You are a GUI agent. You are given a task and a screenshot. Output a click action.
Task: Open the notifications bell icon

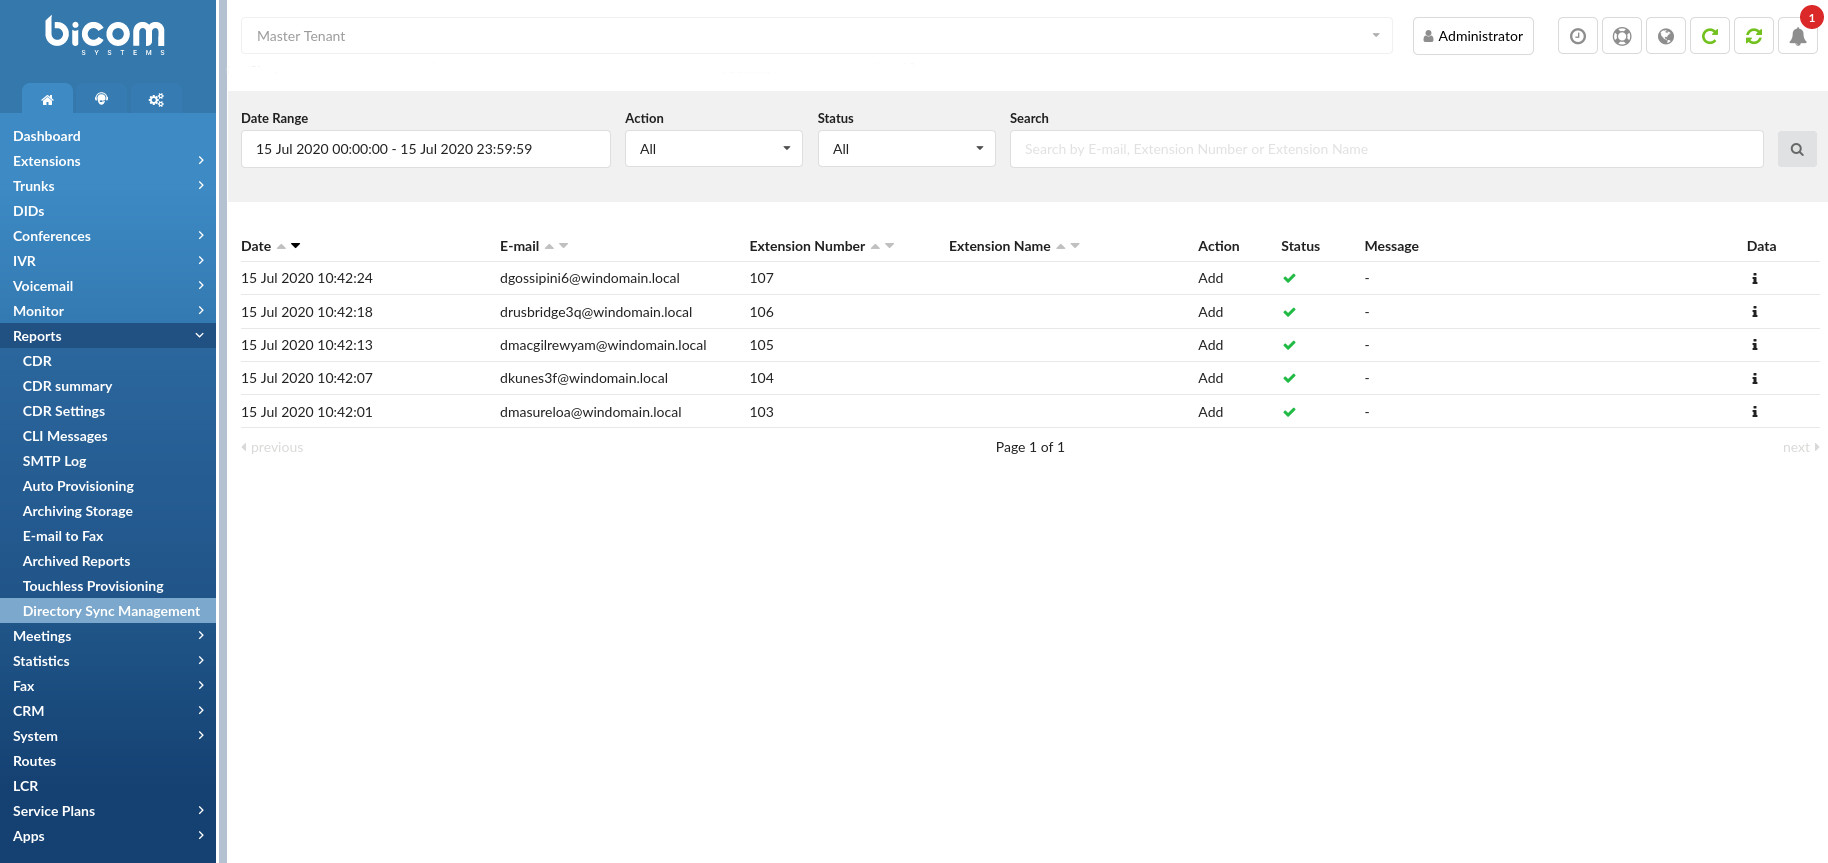[1798, 36]
